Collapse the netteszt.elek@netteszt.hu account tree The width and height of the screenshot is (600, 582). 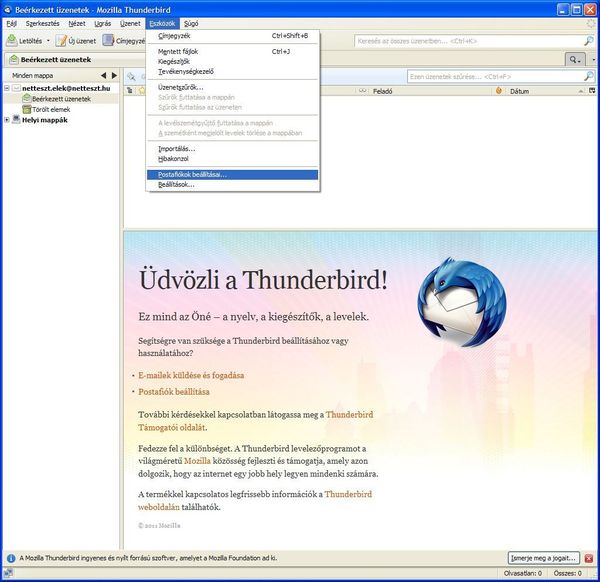pos(7,89)
